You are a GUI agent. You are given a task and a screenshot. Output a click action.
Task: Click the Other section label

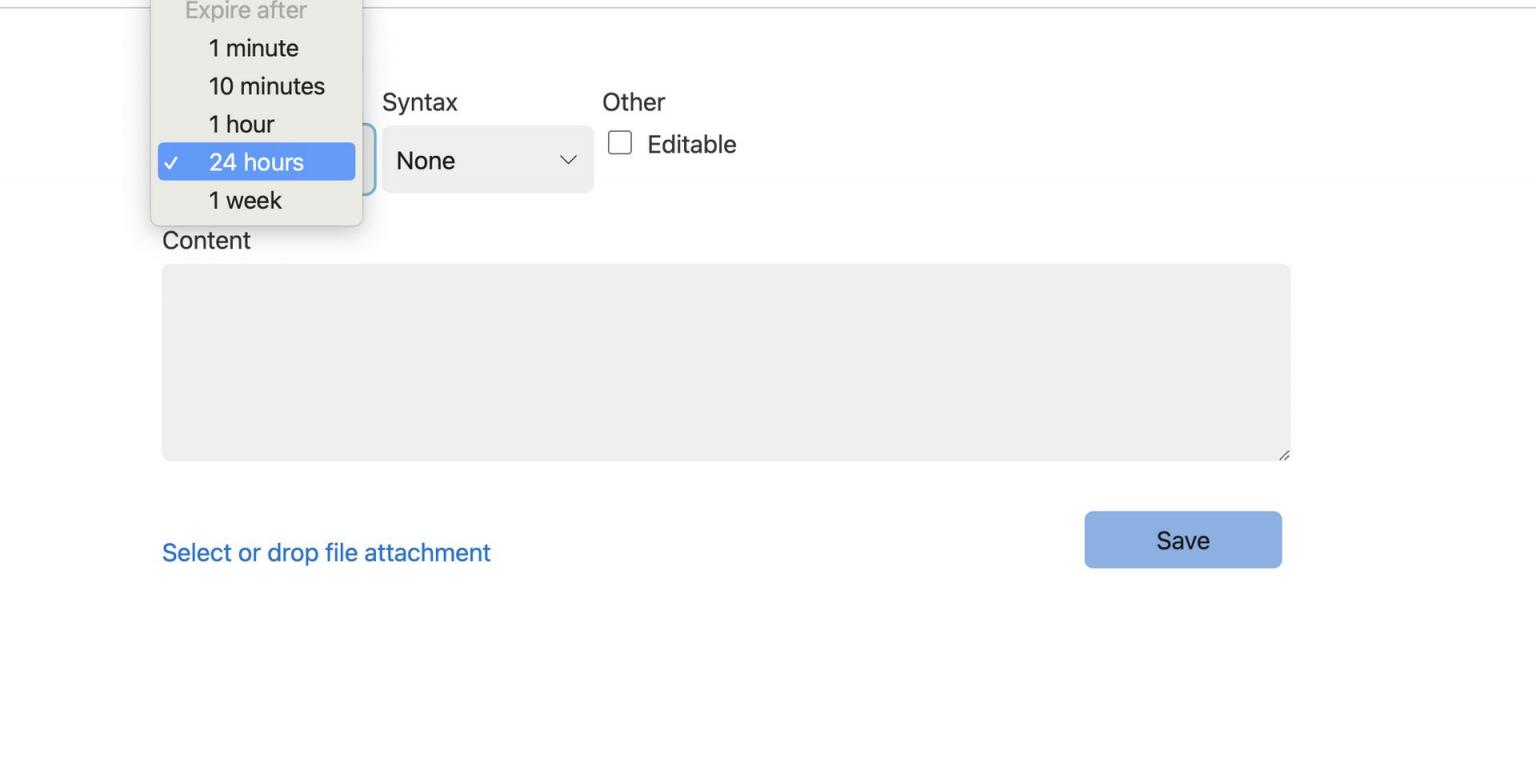(633, 102)
